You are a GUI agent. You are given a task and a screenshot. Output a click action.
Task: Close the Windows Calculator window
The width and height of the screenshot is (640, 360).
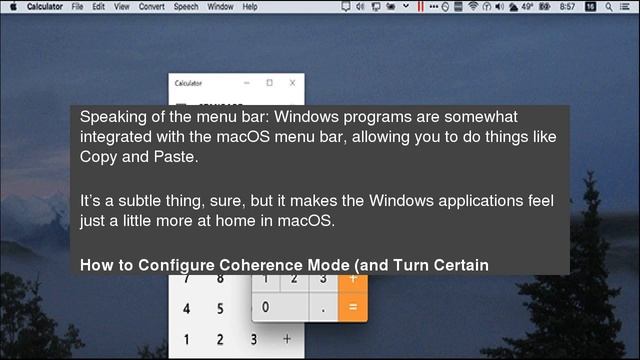pyautogui.click(x=292, y=83)
